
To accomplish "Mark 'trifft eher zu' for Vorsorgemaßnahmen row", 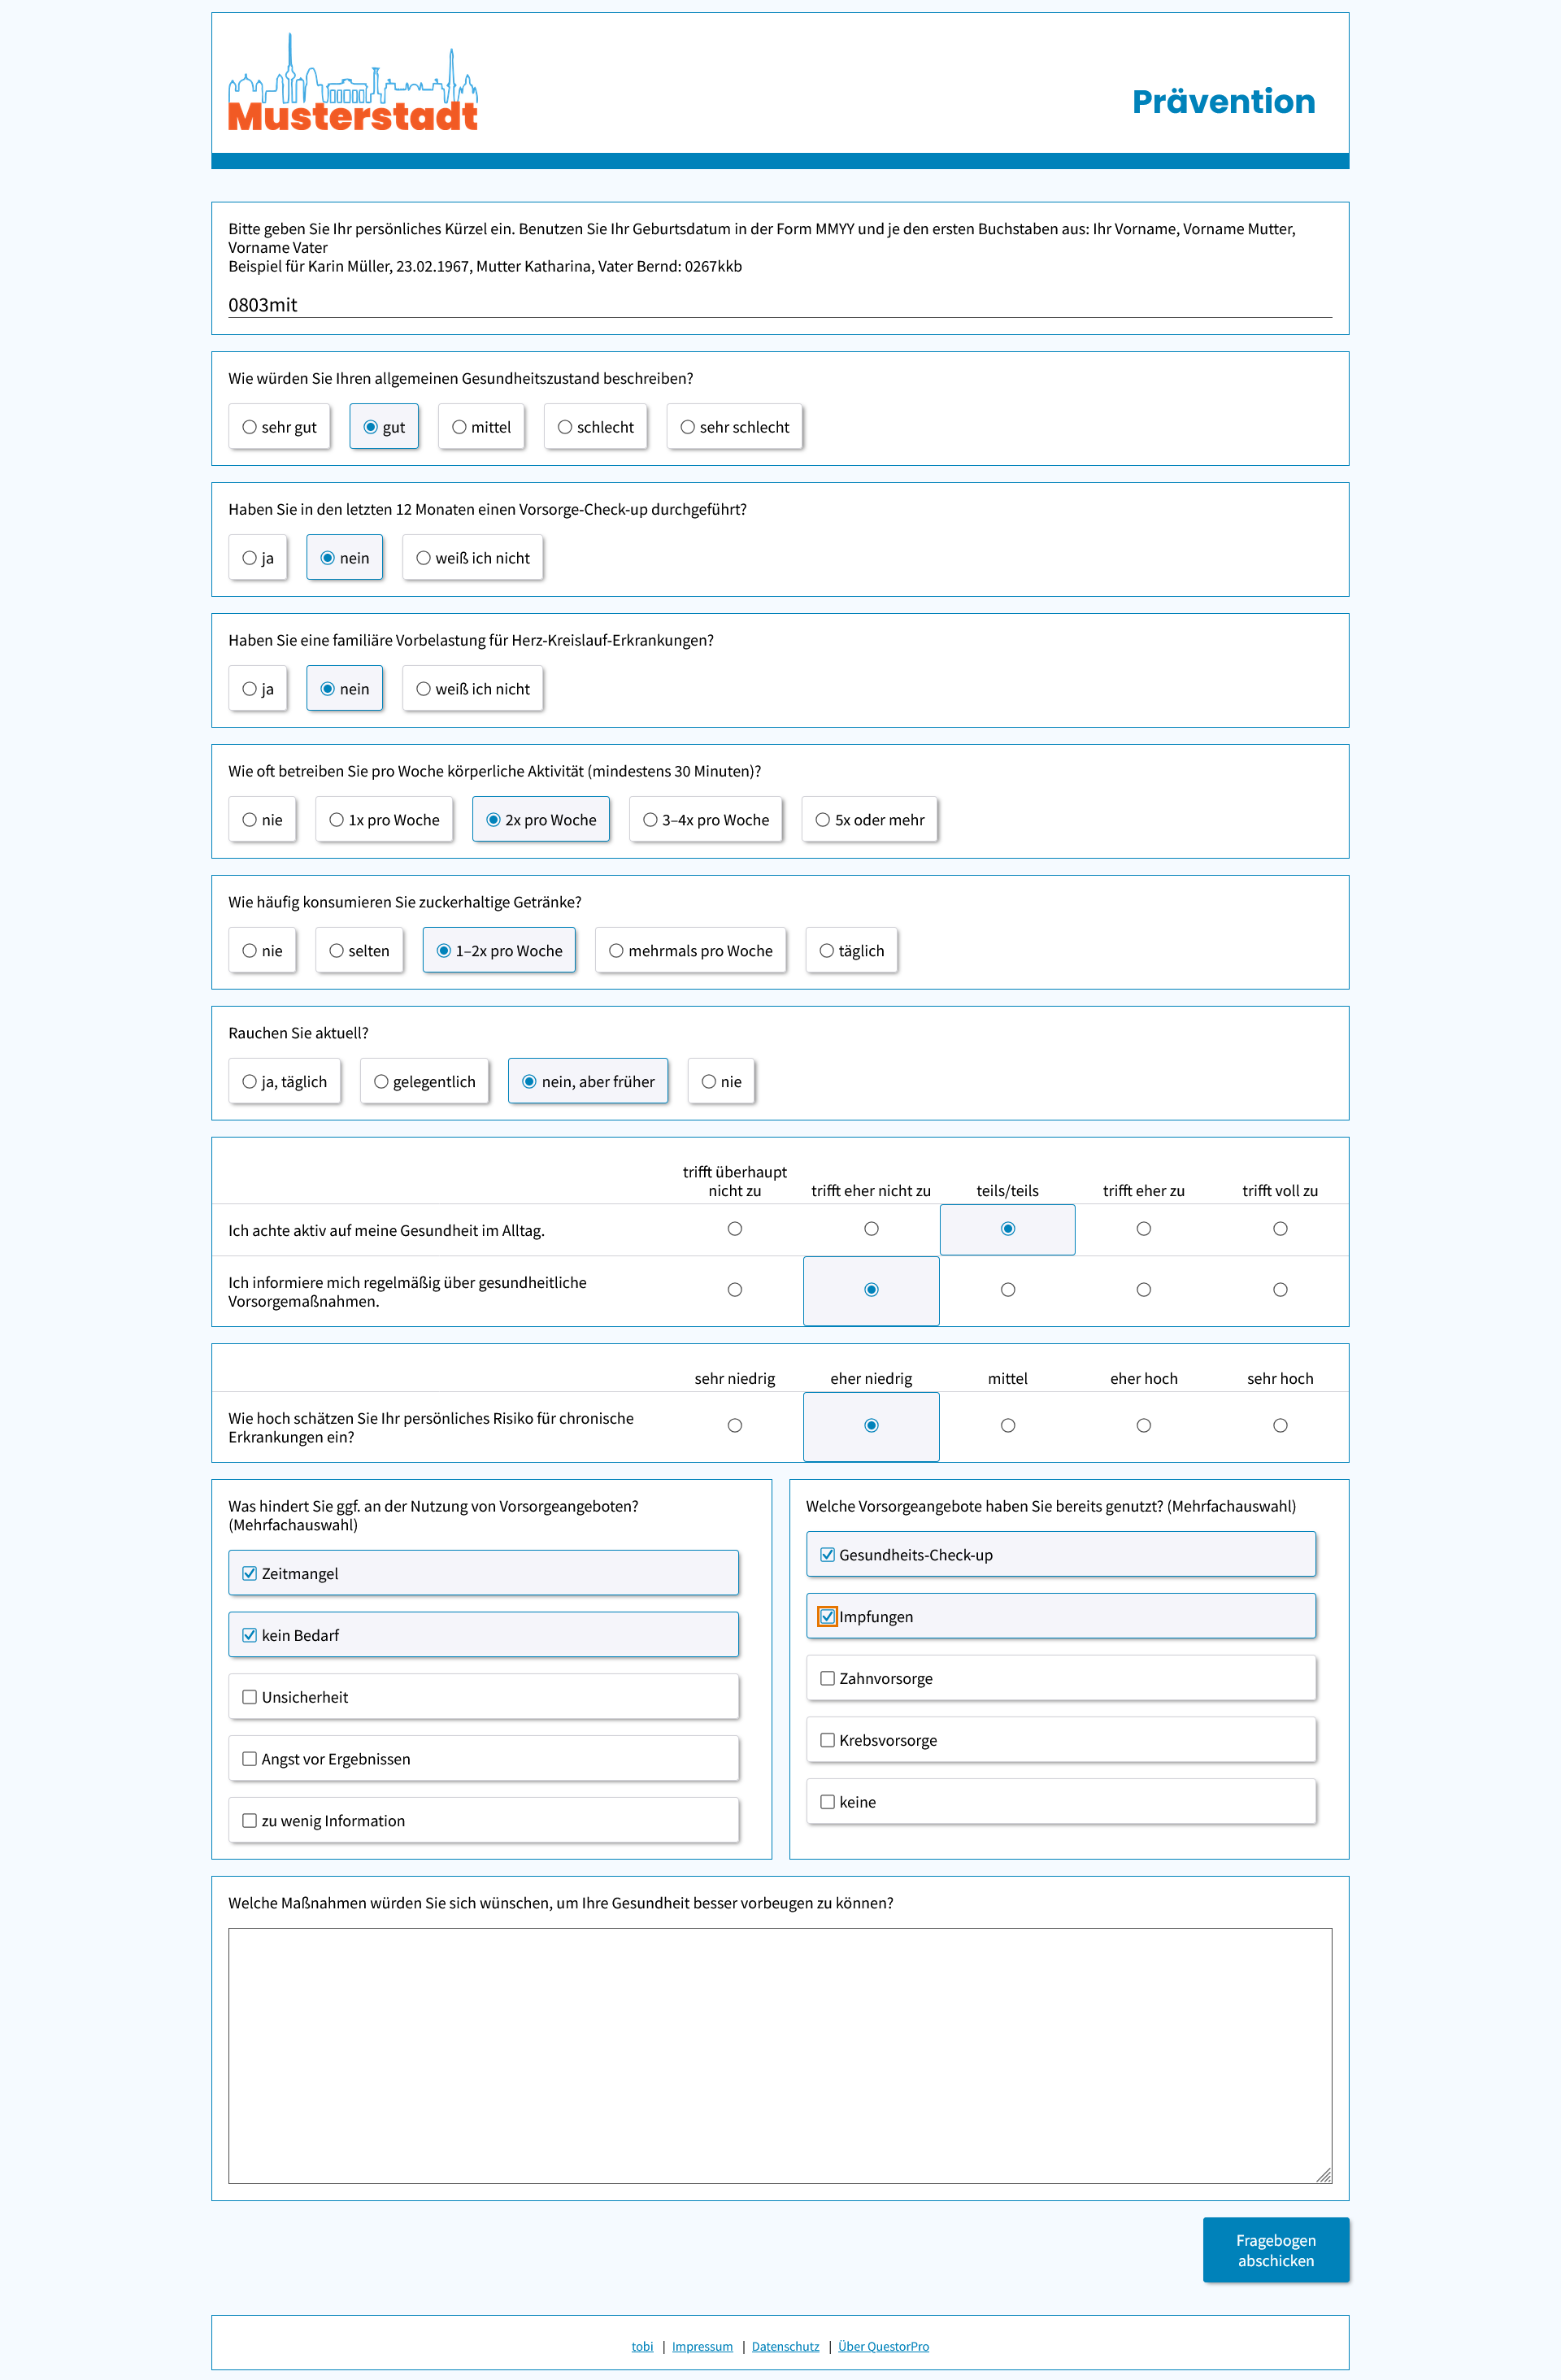I will (1144, 1290).
